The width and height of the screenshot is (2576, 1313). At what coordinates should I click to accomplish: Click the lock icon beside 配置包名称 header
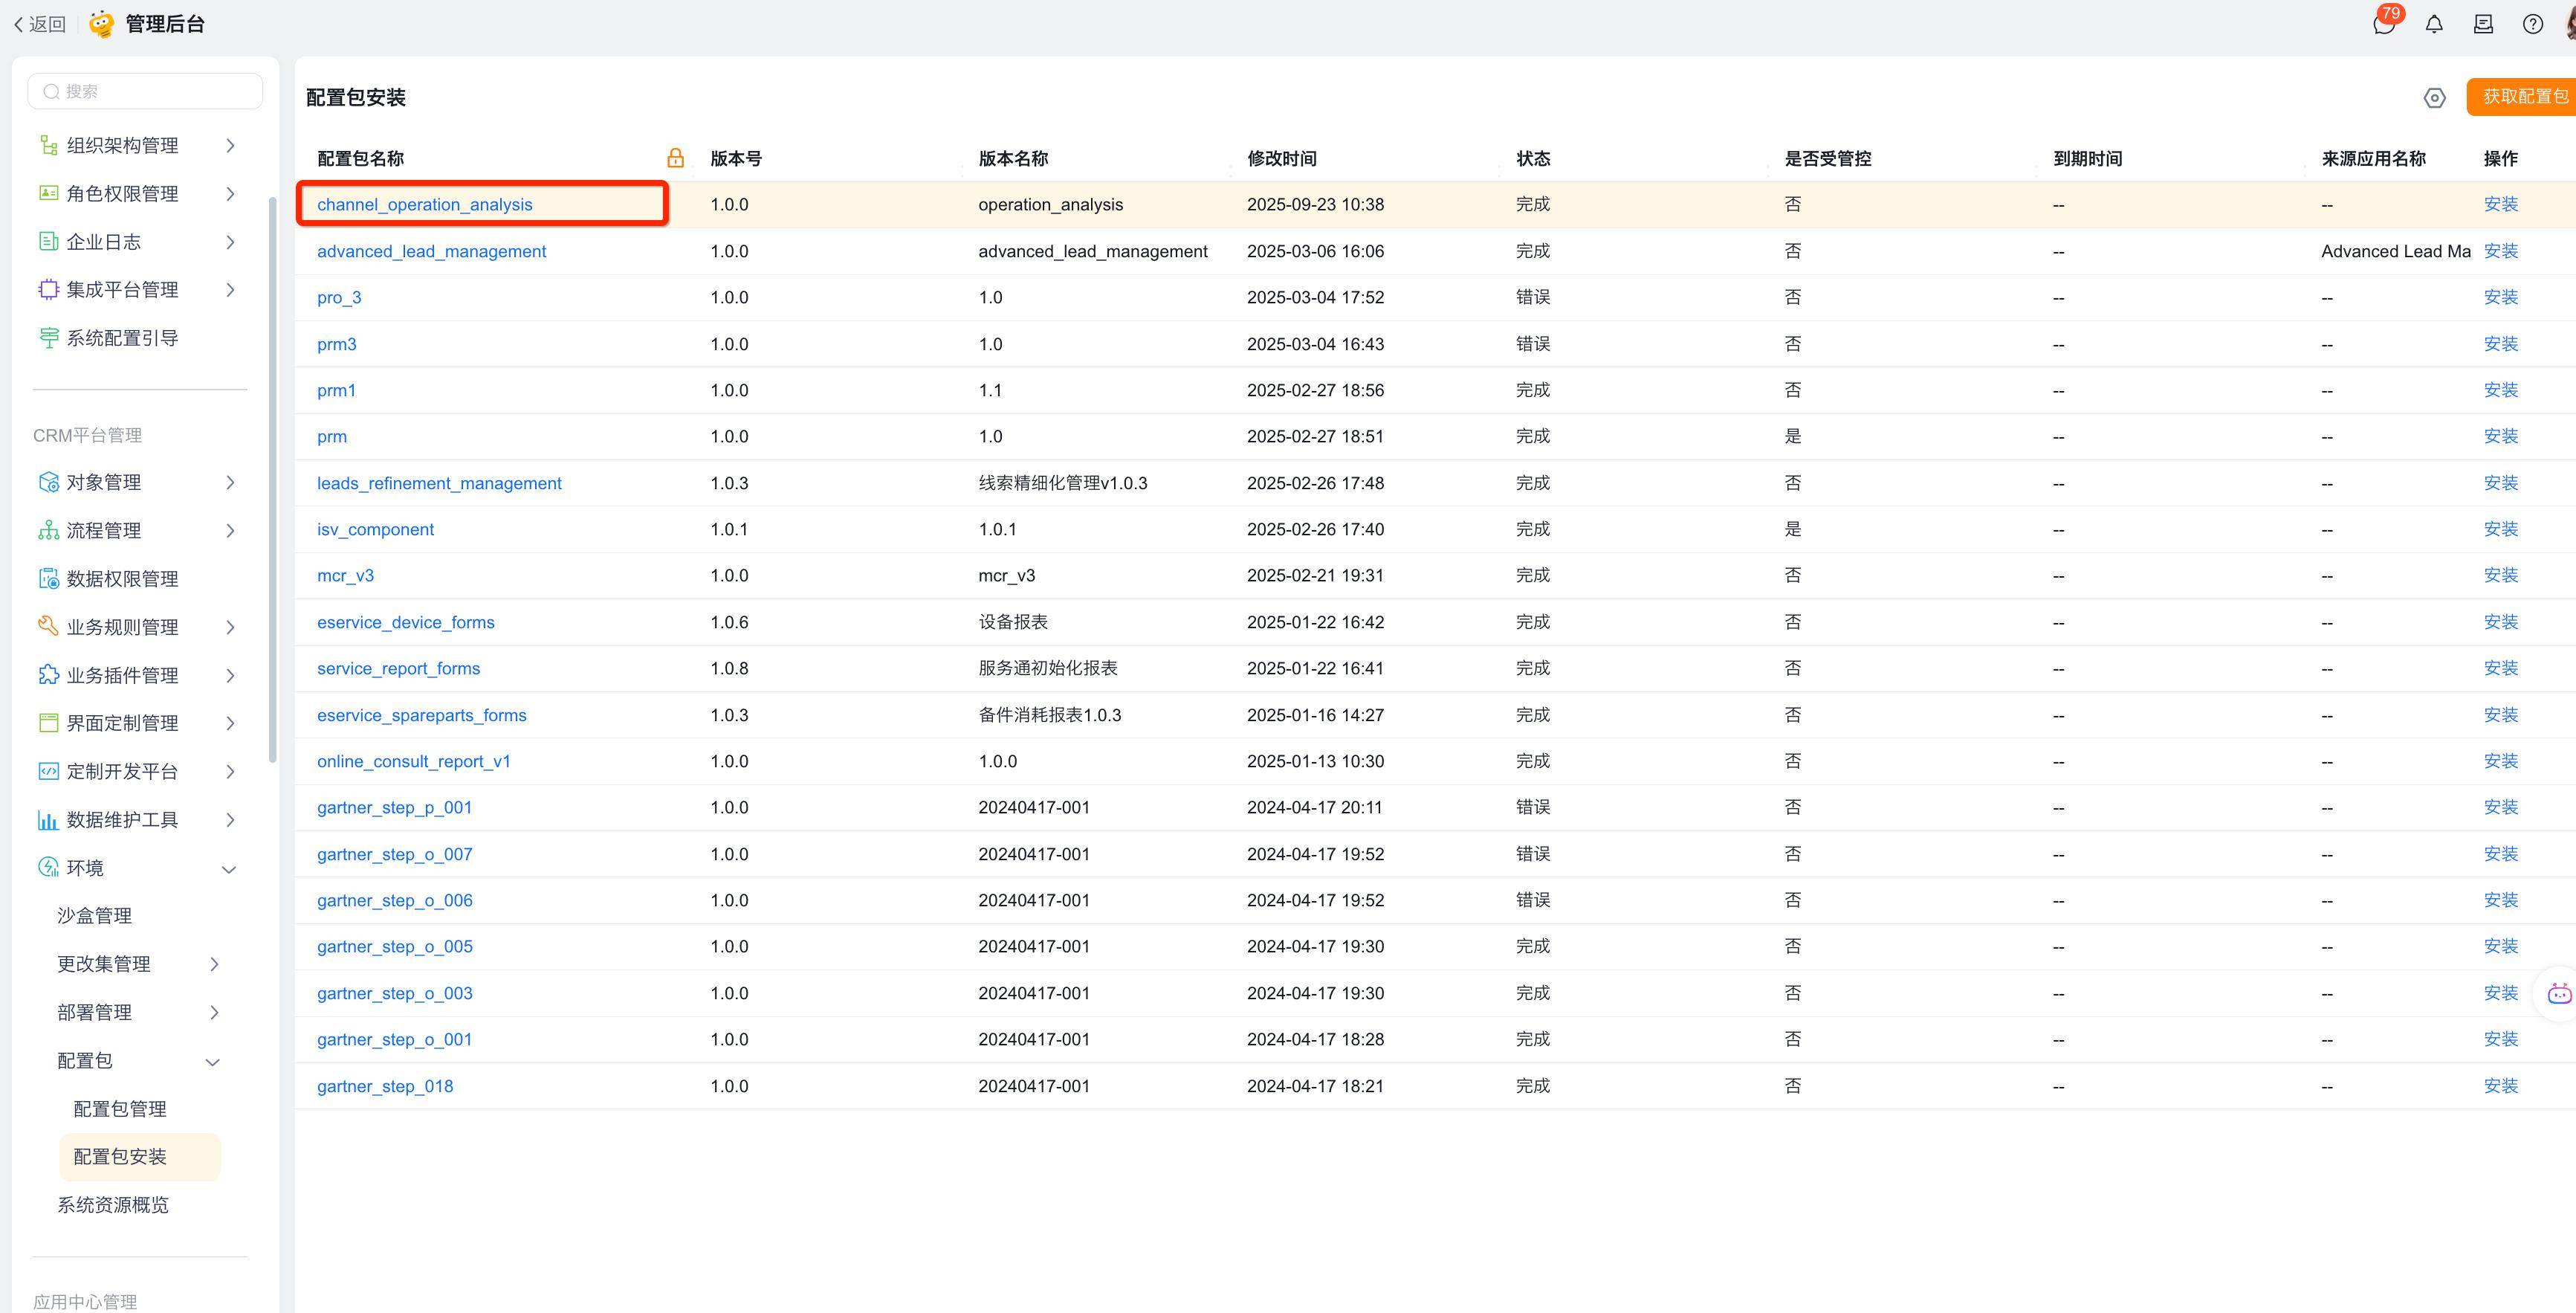tap(675, 158)
